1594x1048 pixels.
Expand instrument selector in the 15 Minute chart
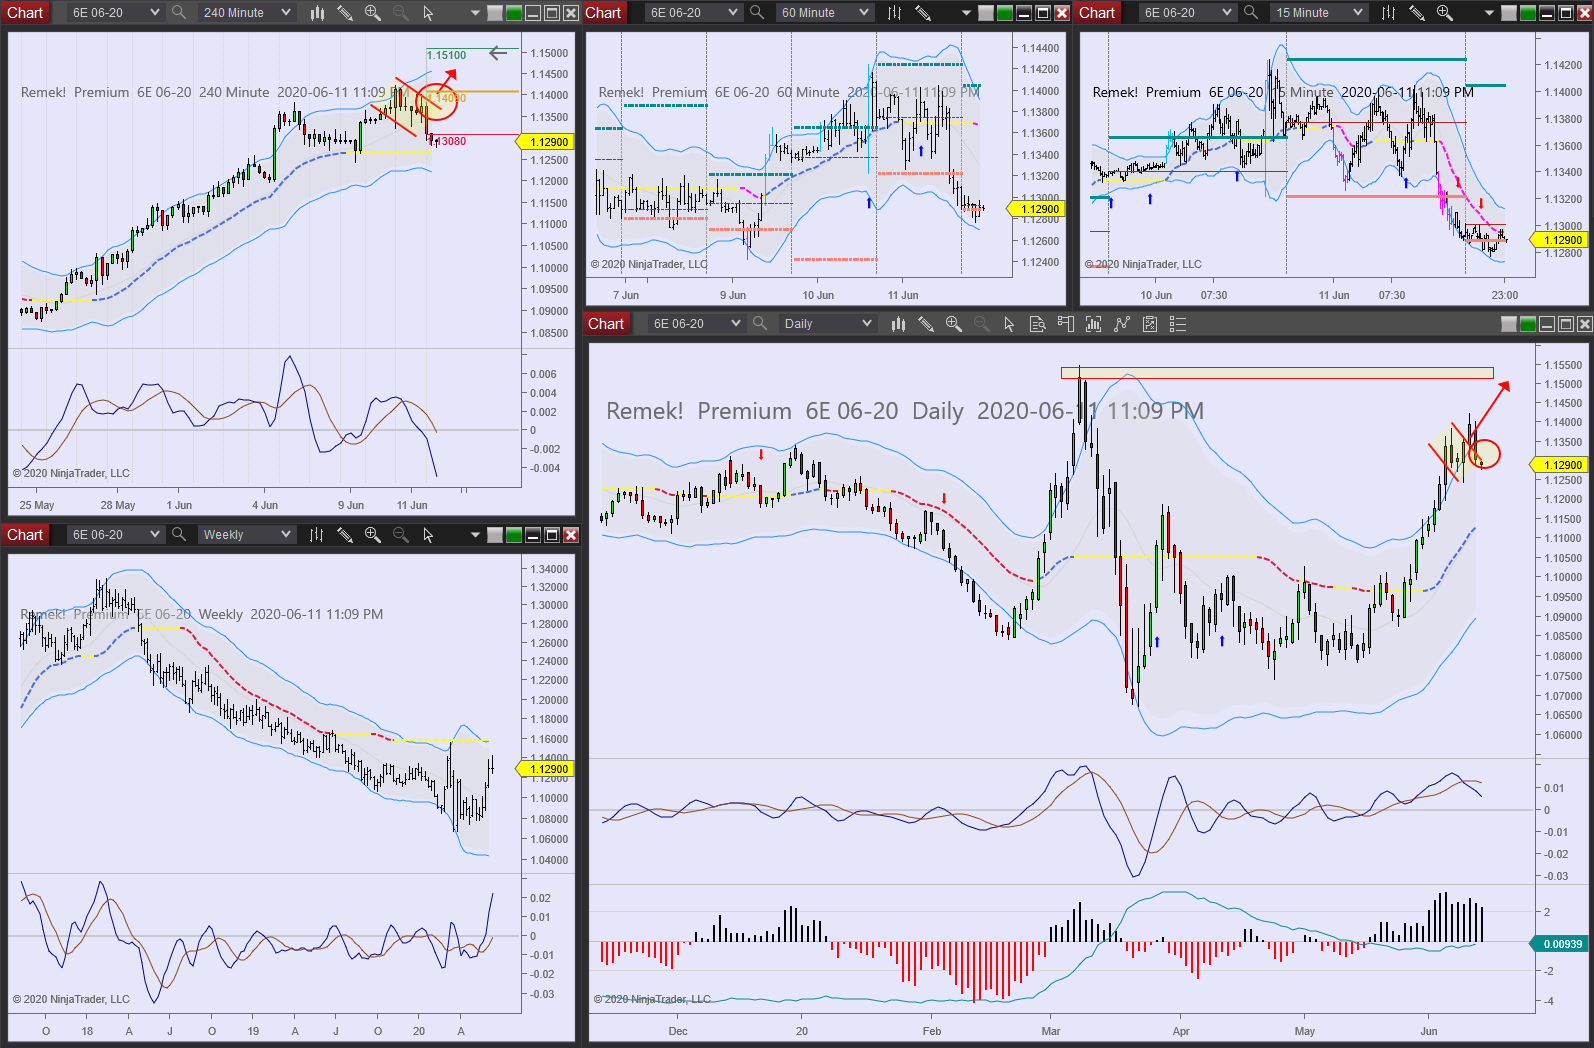click(x=1187, y=12)
